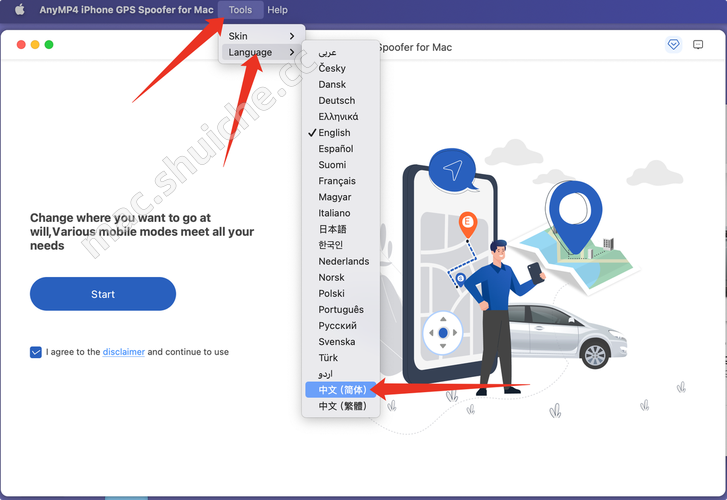This screenshot has width=727, height=500.
Task: Select Français language
Action: [x=341, y=181]
